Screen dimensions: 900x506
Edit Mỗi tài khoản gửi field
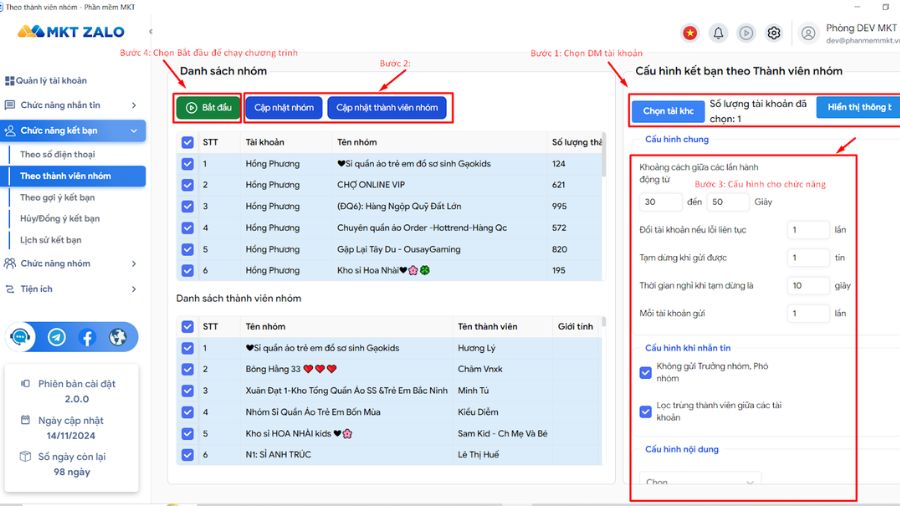(808, 313)
